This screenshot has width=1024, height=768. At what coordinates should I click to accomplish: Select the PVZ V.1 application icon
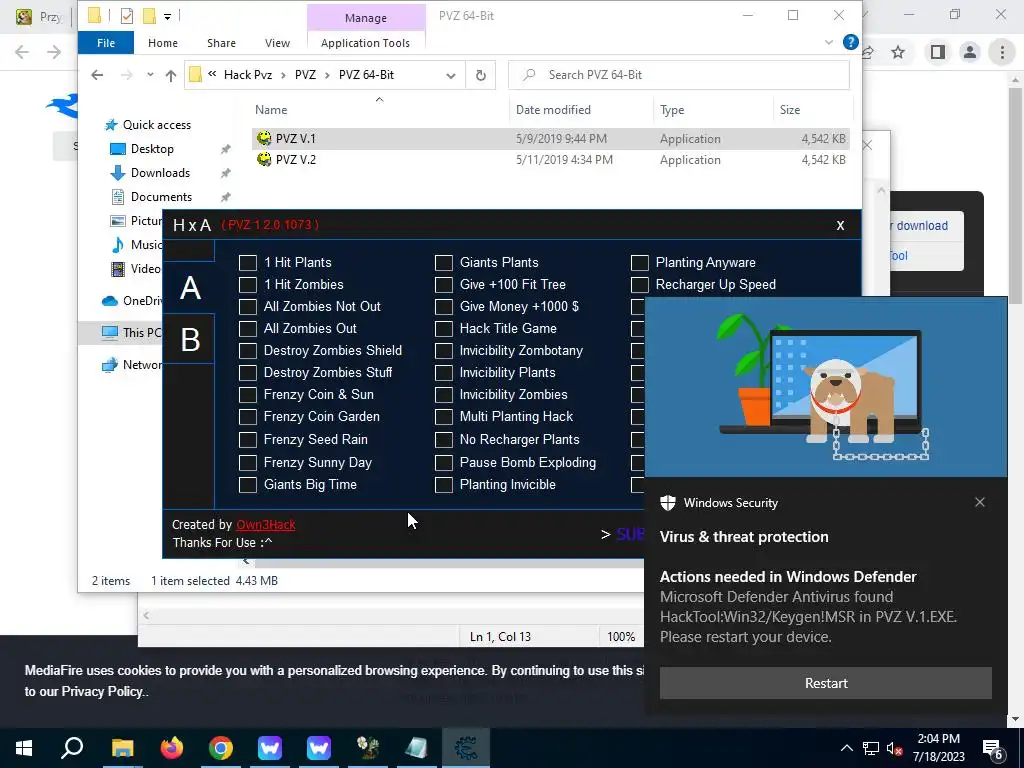(x=264, y=138)
